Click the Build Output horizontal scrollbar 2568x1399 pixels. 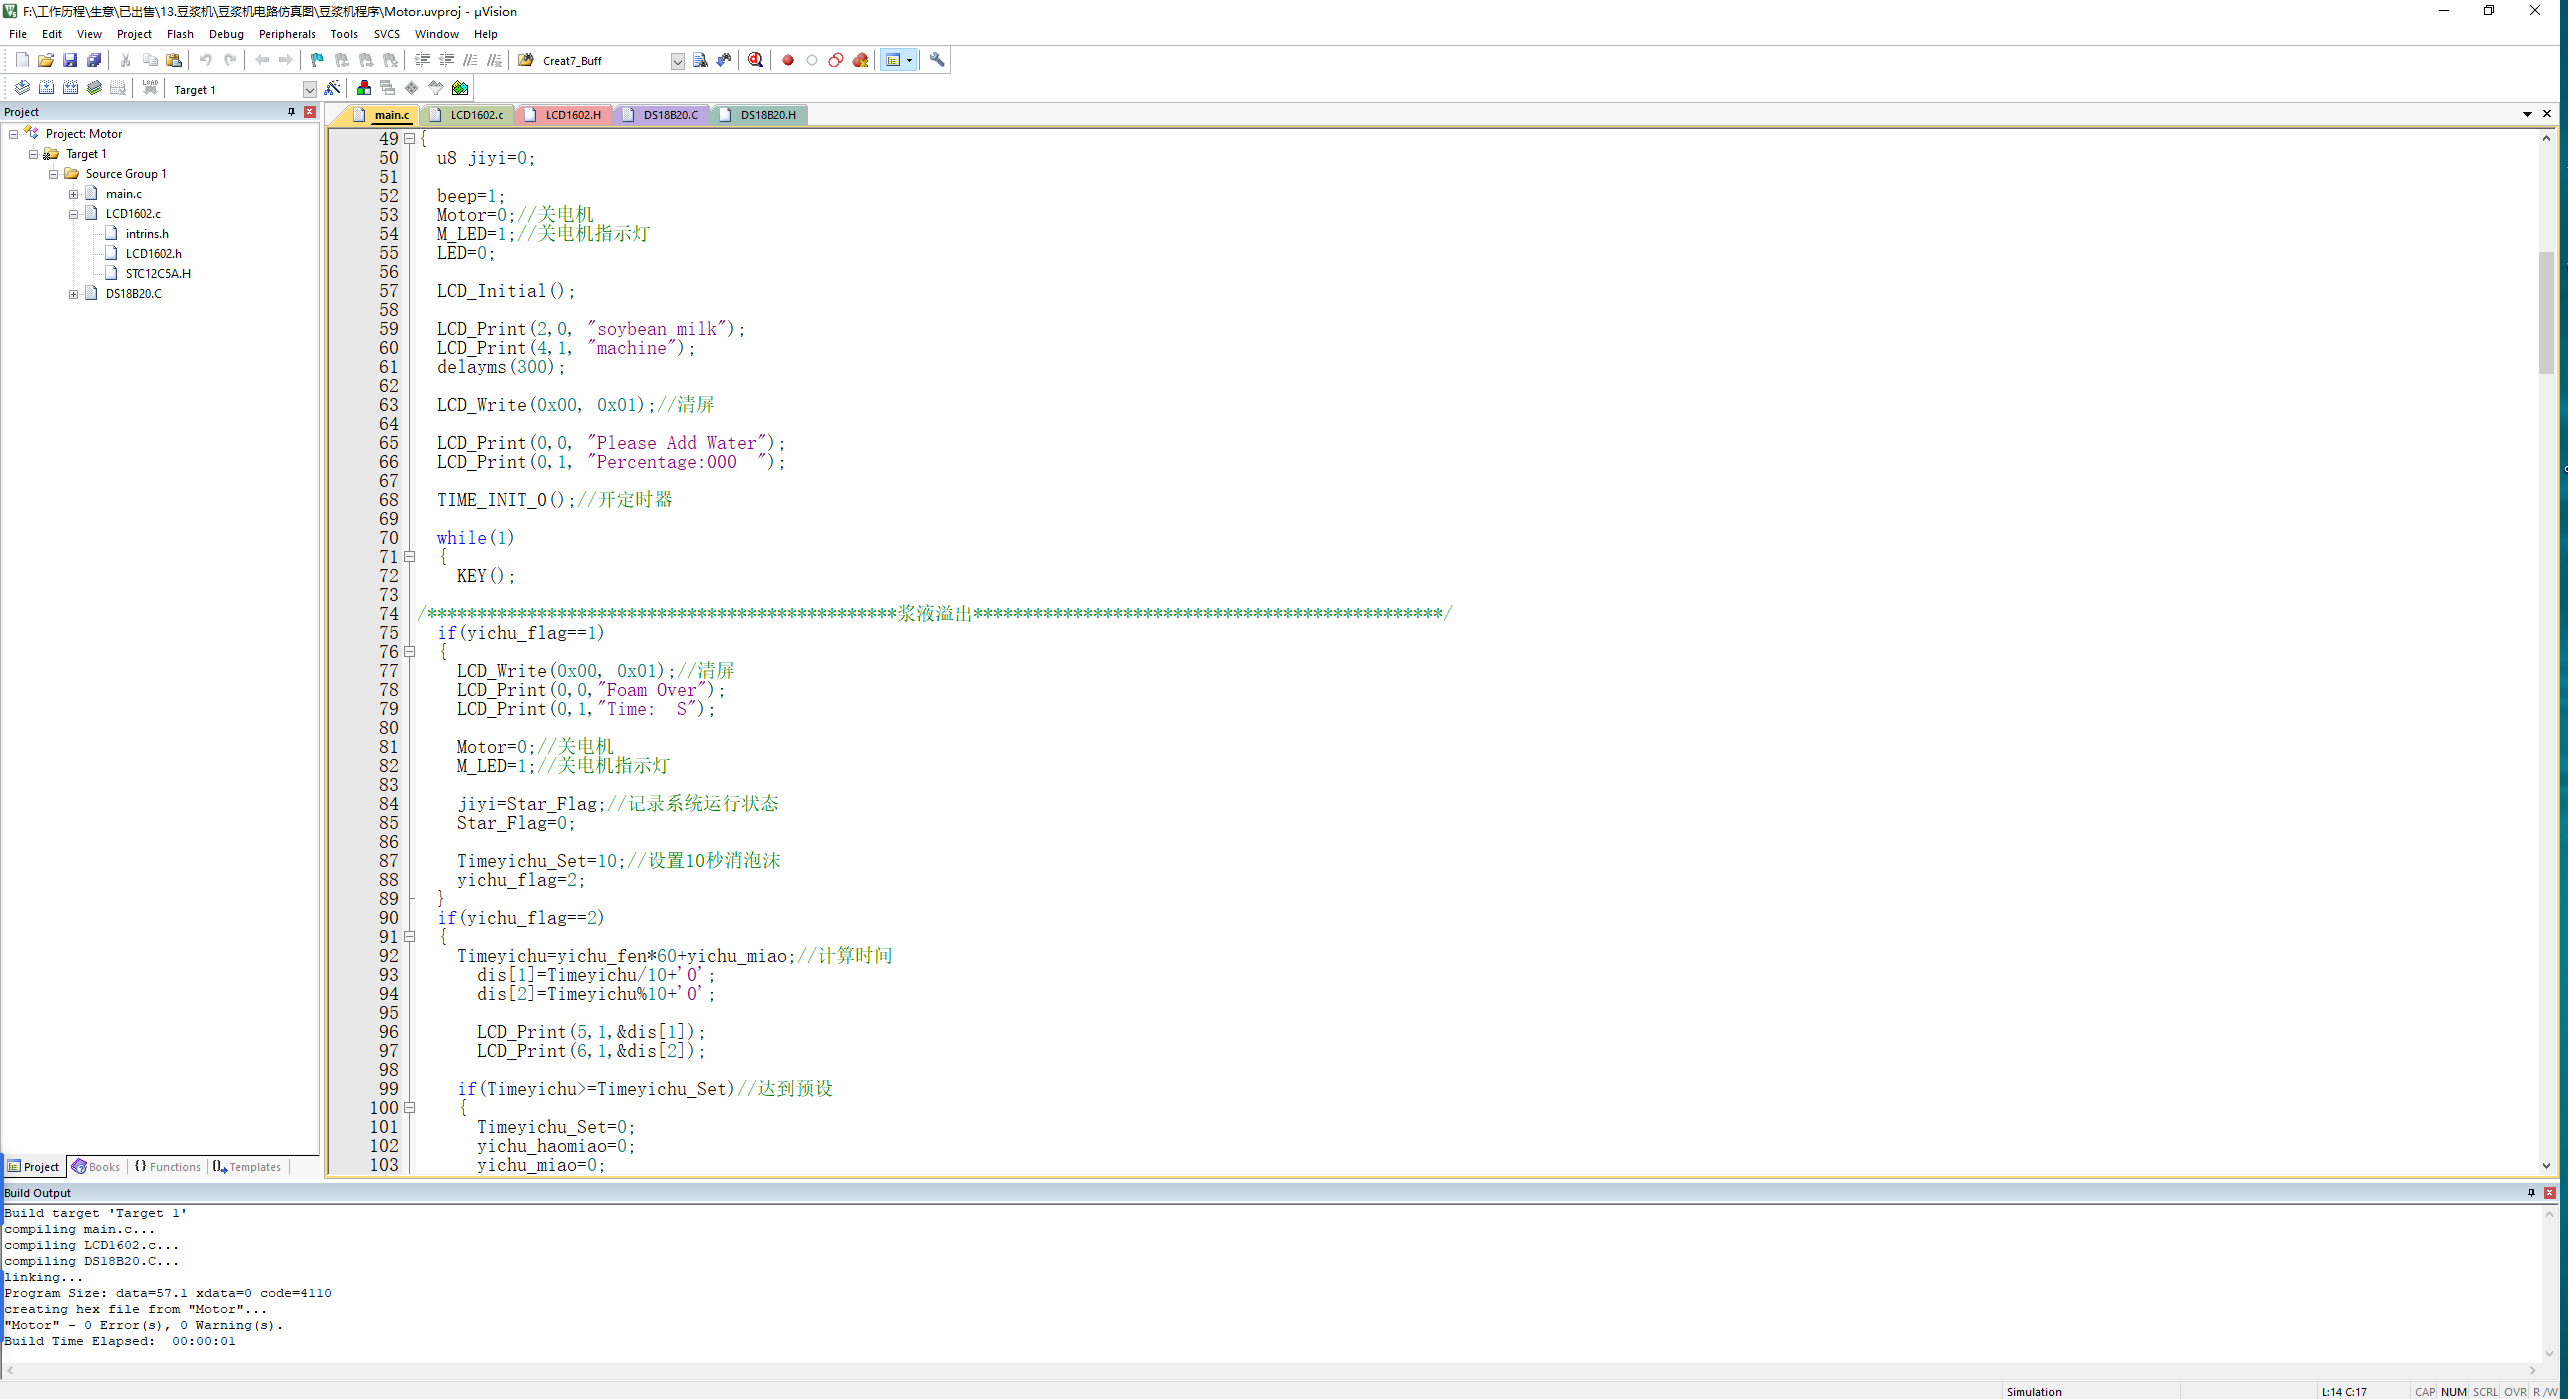pos(1271,1371)
